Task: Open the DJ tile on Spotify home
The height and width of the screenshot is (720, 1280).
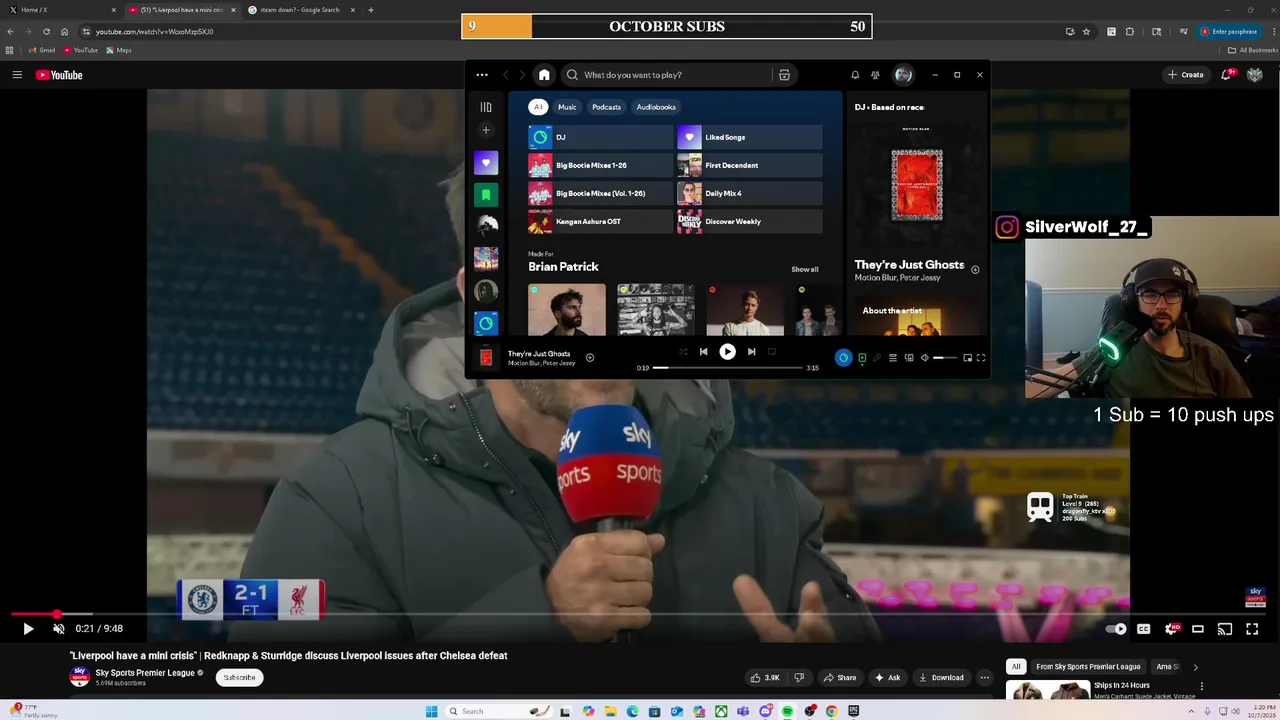Action: [601, 137]
